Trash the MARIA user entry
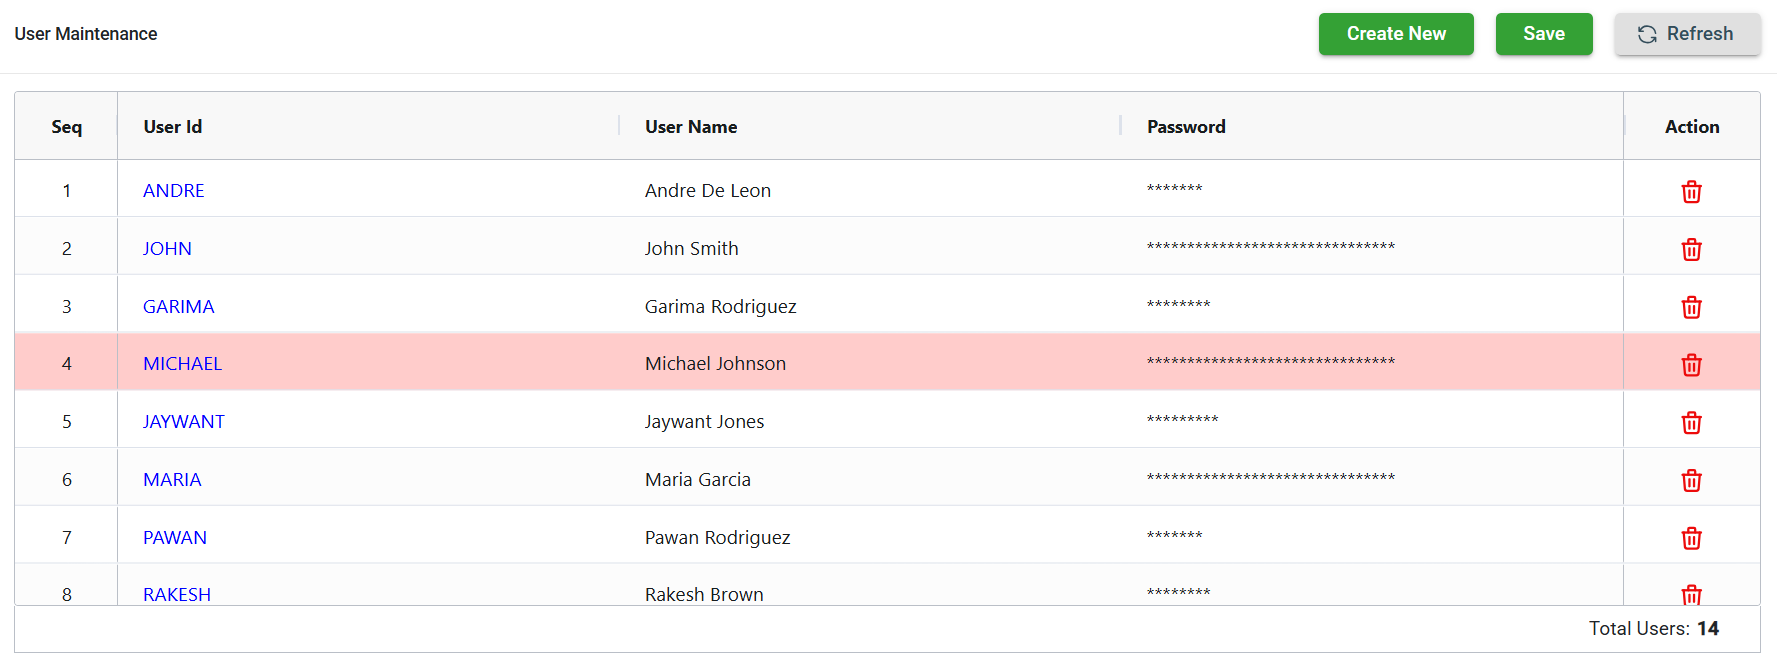1777x665 pixels. point(1691,481)
